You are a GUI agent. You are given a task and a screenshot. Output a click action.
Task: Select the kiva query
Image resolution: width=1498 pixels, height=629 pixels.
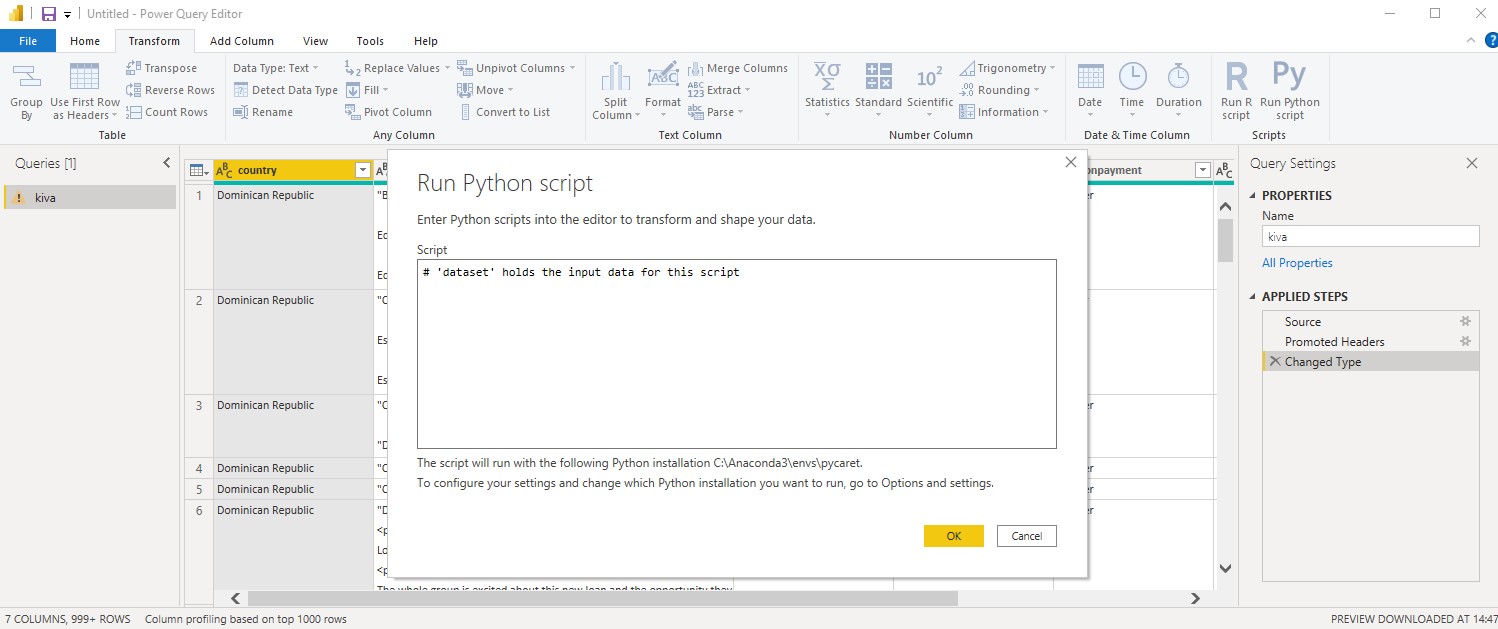click(90, 198)
